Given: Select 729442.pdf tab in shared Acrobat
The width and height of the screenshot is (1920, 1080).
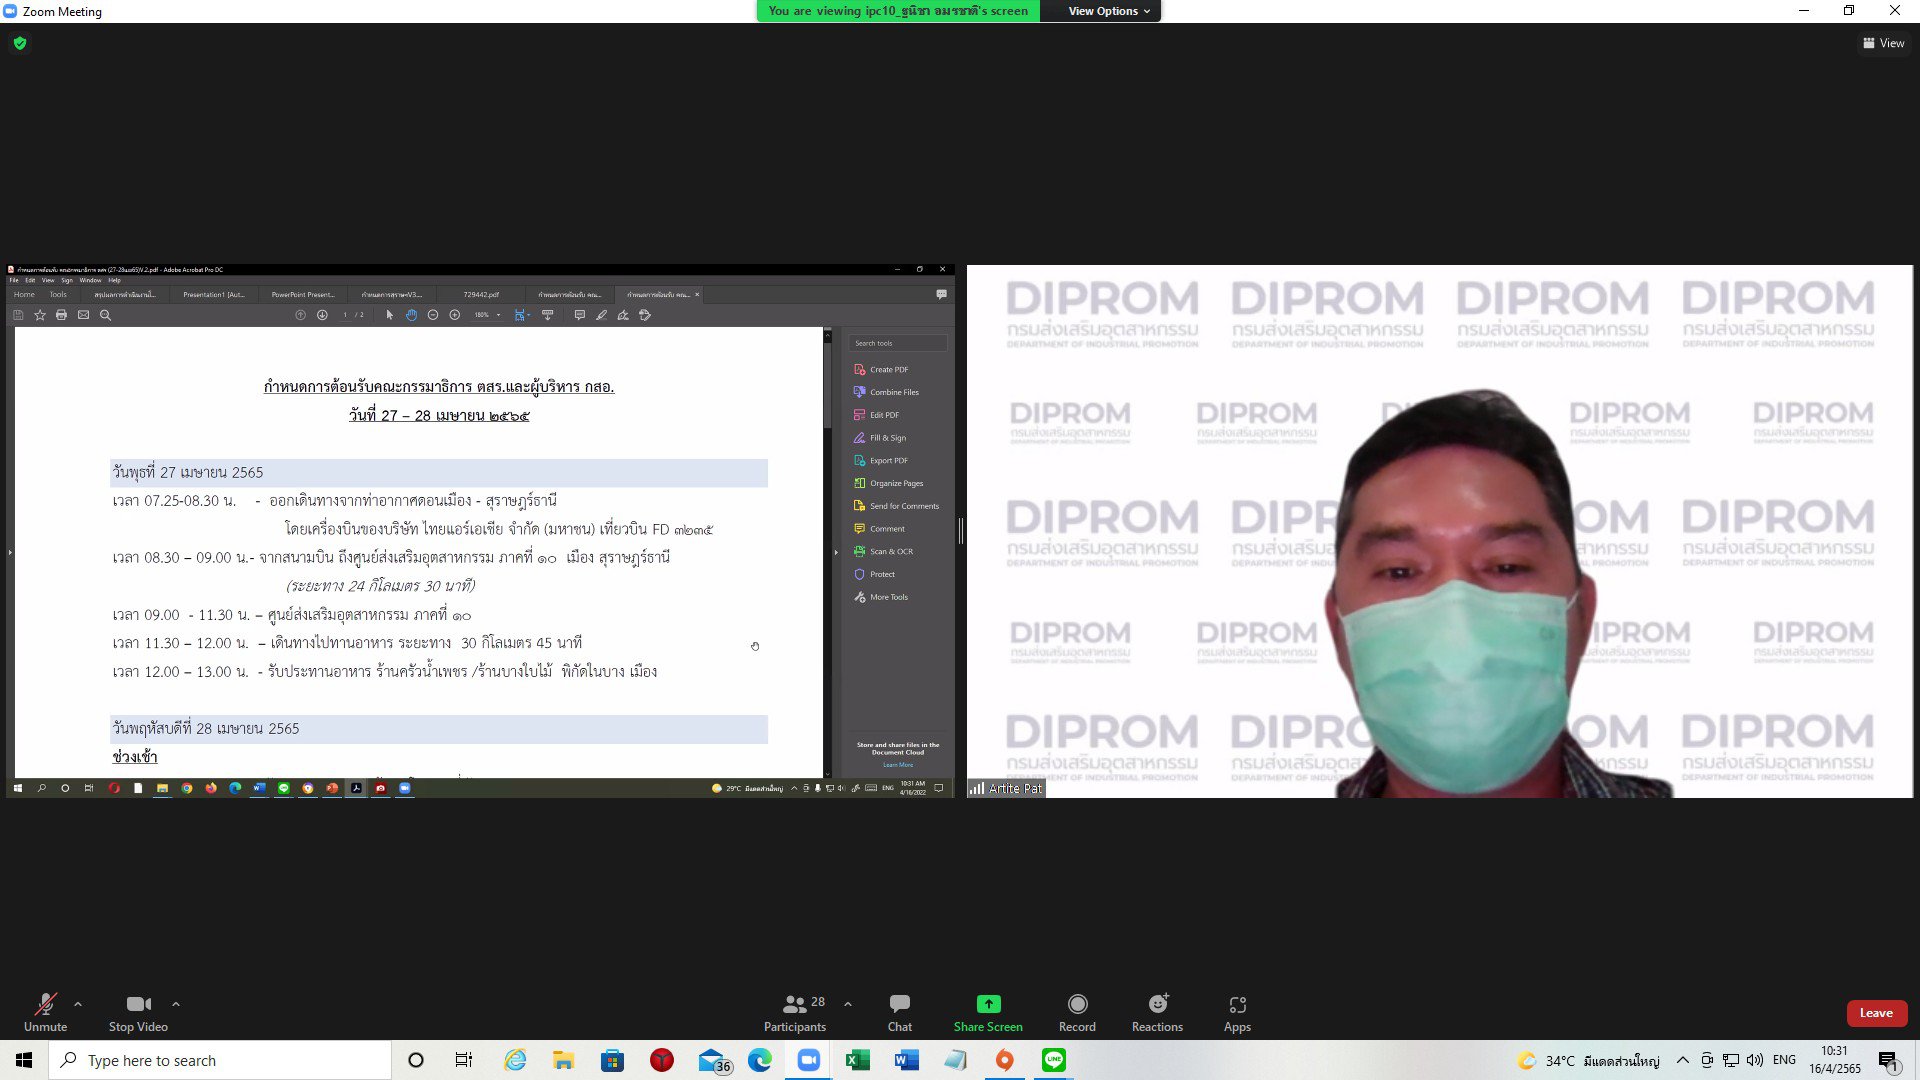Looking at the screenshot, I should click(x=481, y=294).
